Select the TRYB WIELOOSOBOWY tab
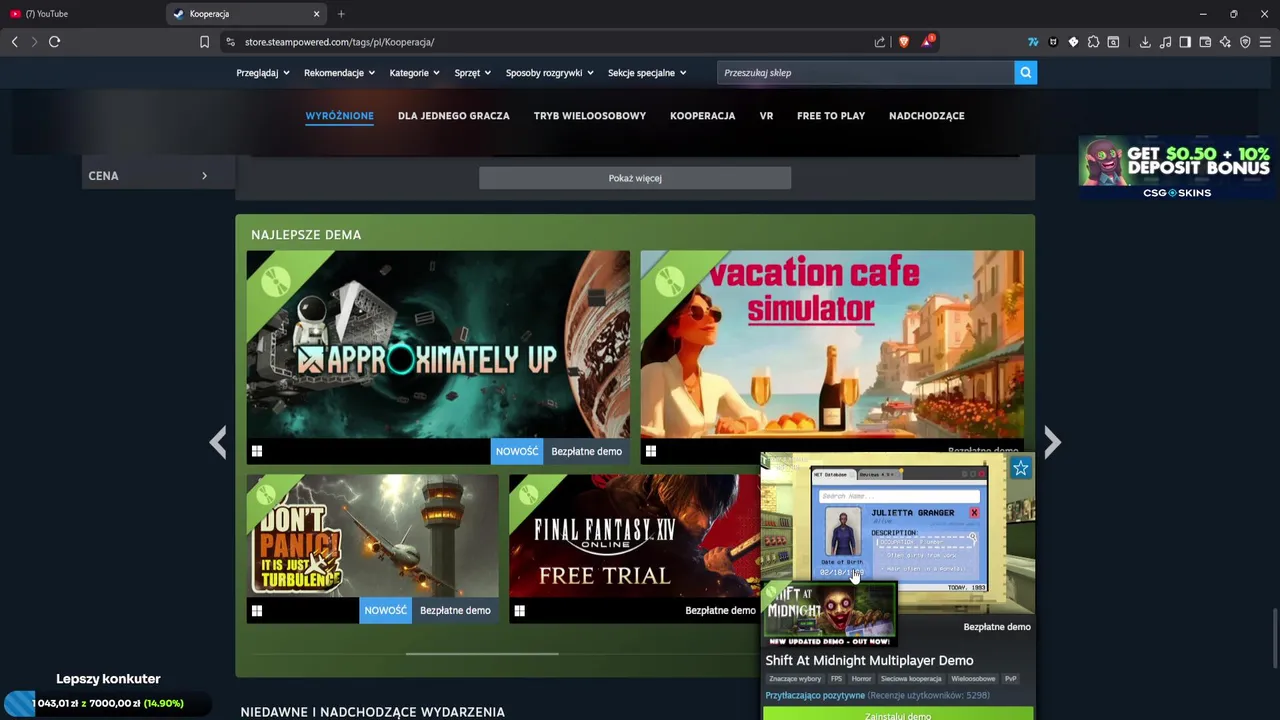This screenshot has width=1280, height=720. 590,116
